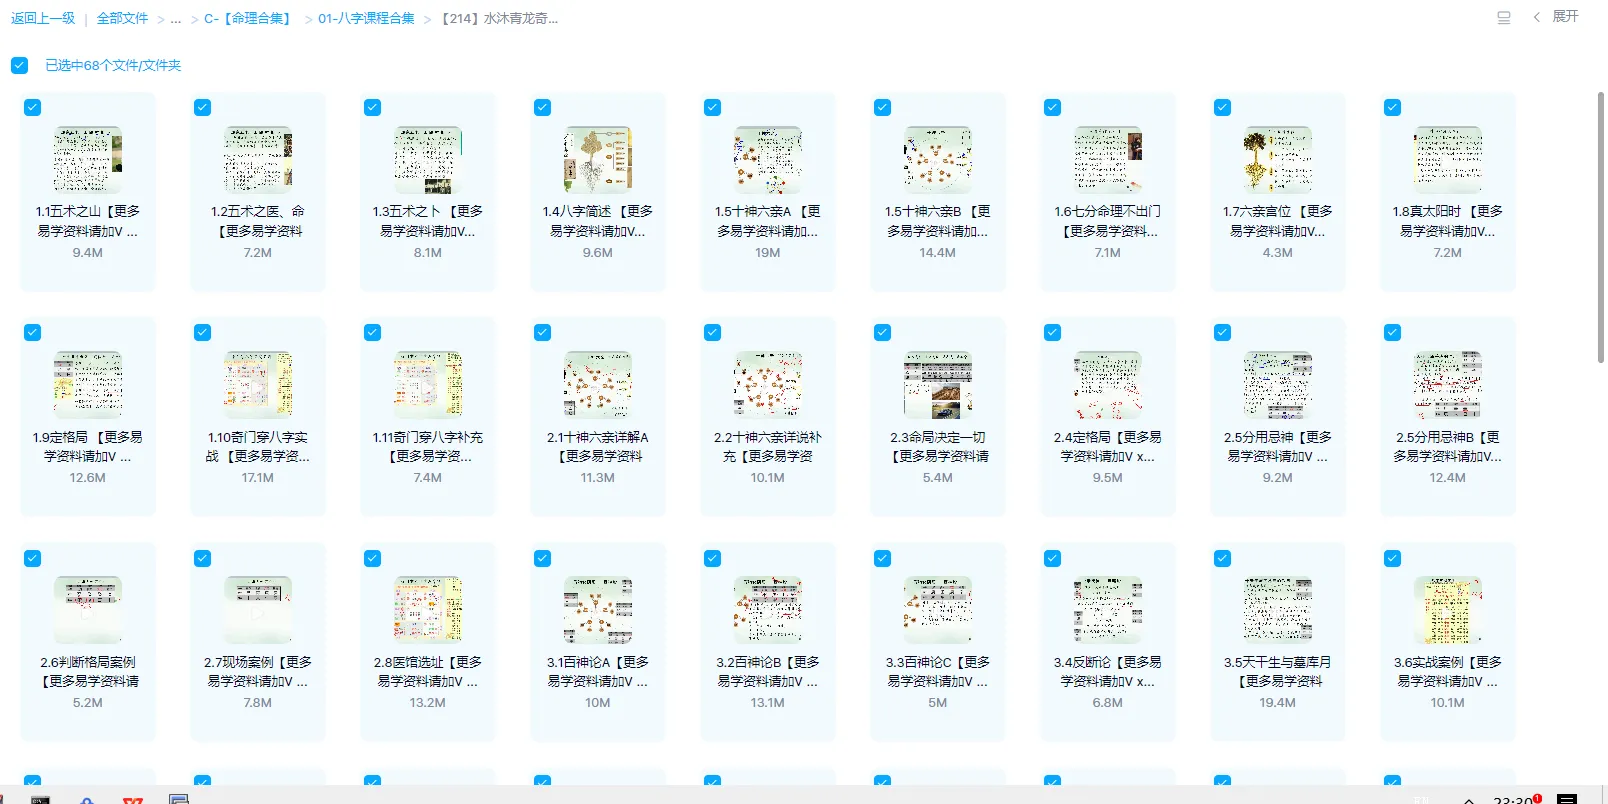Expand the collapsed breadcrumb ellipsis
Viewport: 1608px width, 804px height.
(176, 18)
